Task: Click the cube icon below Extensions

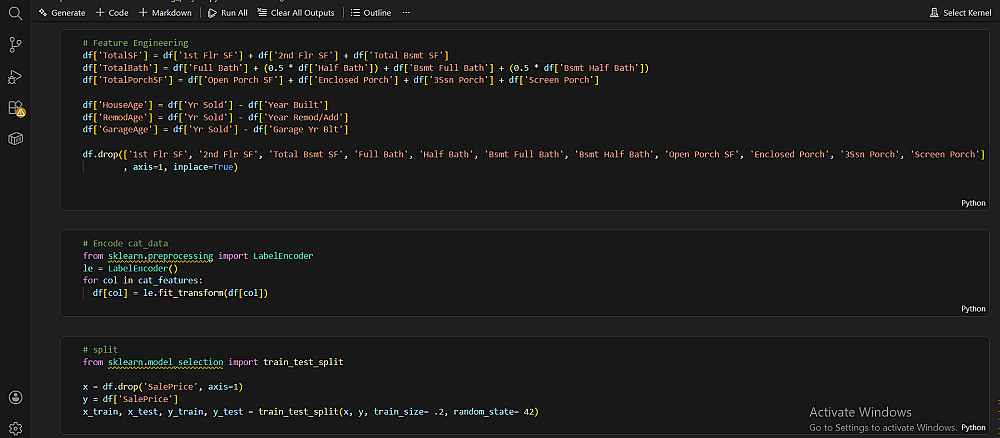Action: click(15, 139)
